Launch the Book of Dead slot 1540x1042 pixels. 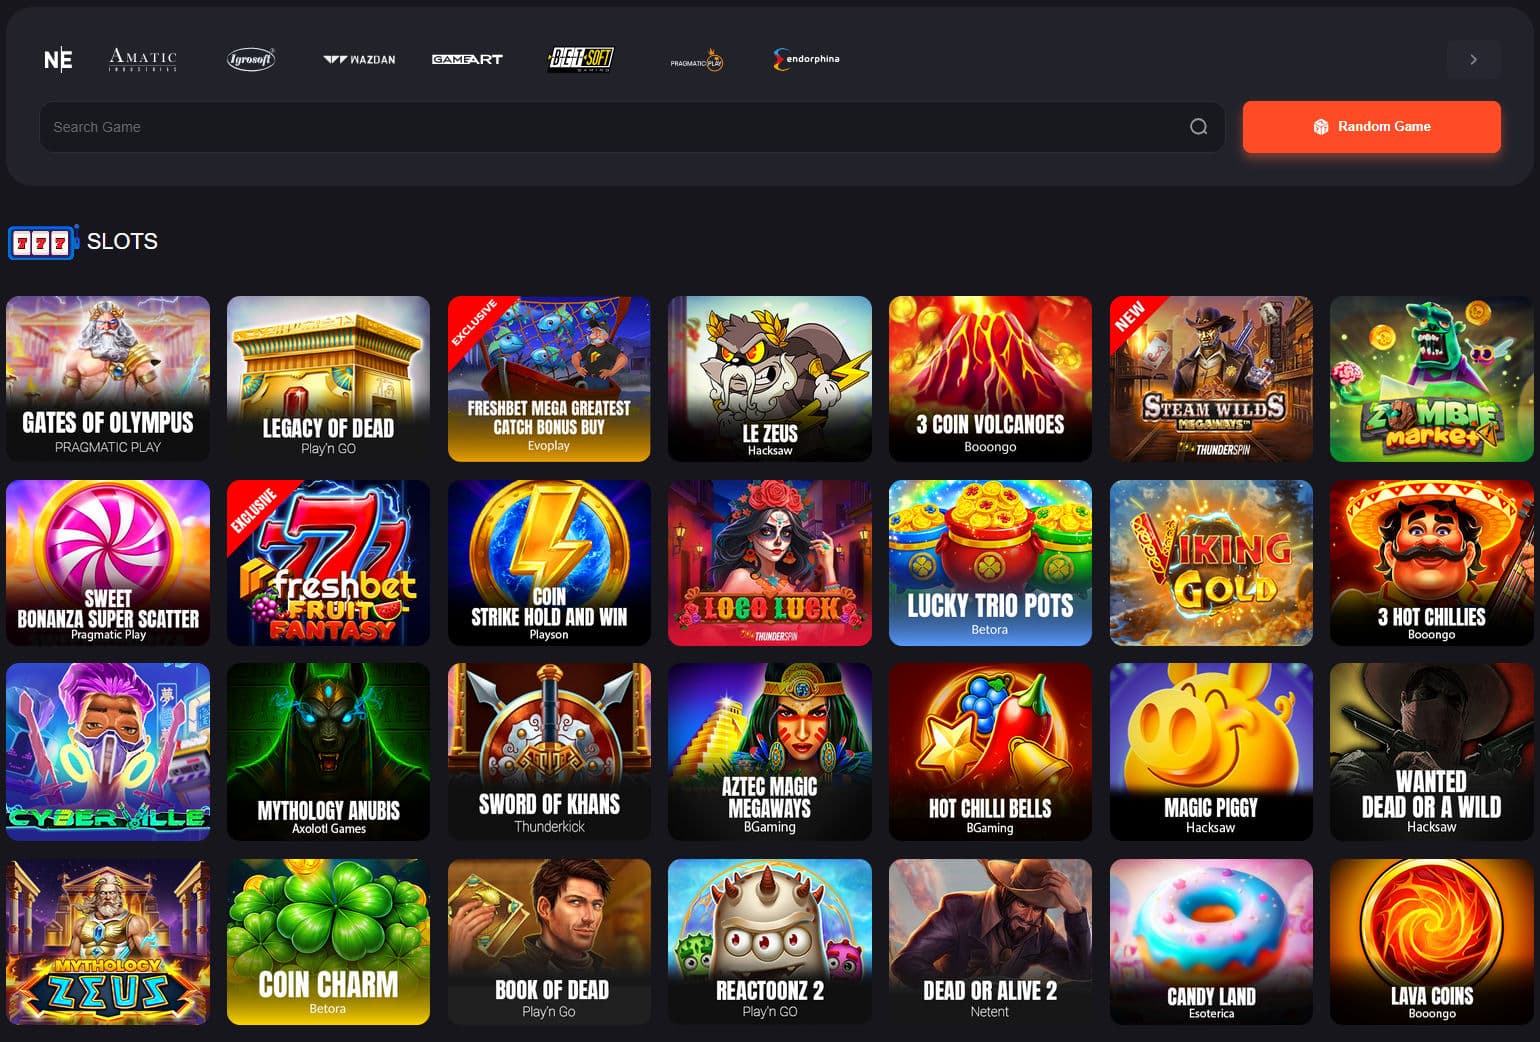coord(549,942)
